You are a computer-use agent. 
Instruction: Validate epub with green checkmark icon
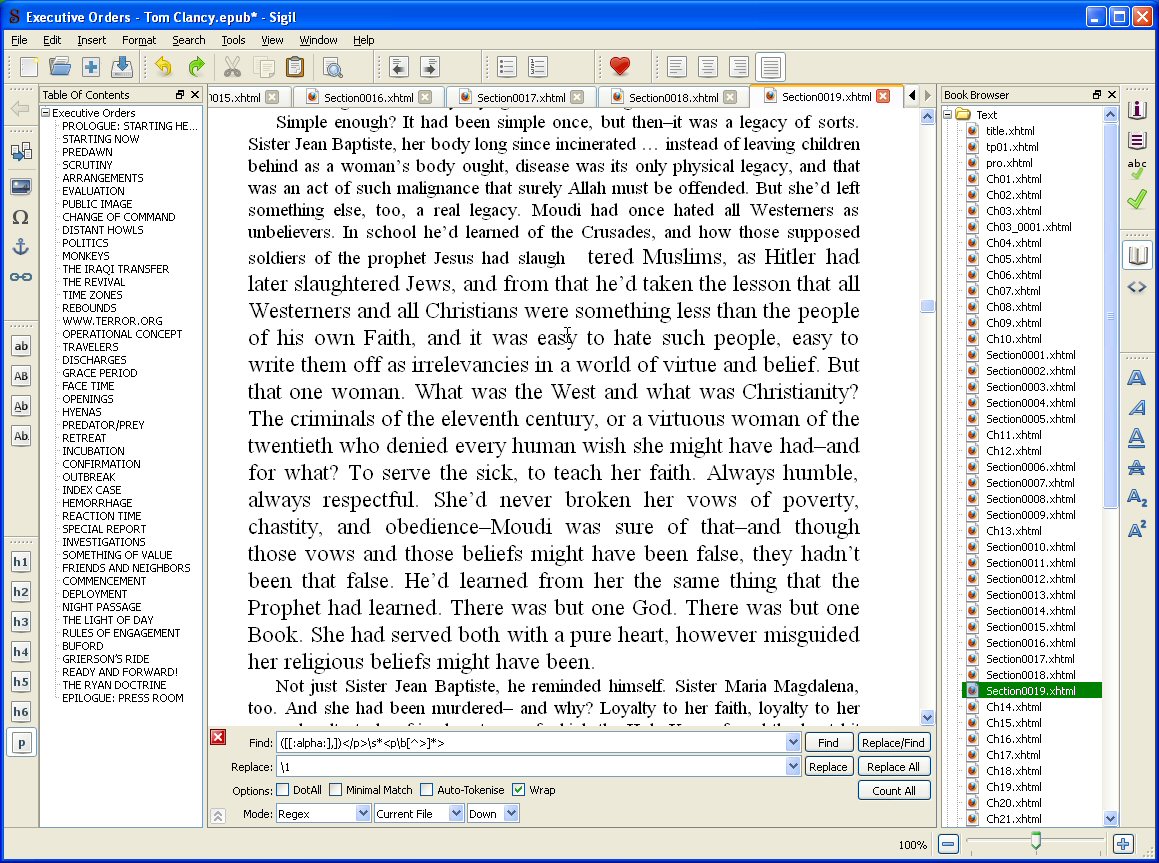pyautogui.click(x=1137, y=199)
